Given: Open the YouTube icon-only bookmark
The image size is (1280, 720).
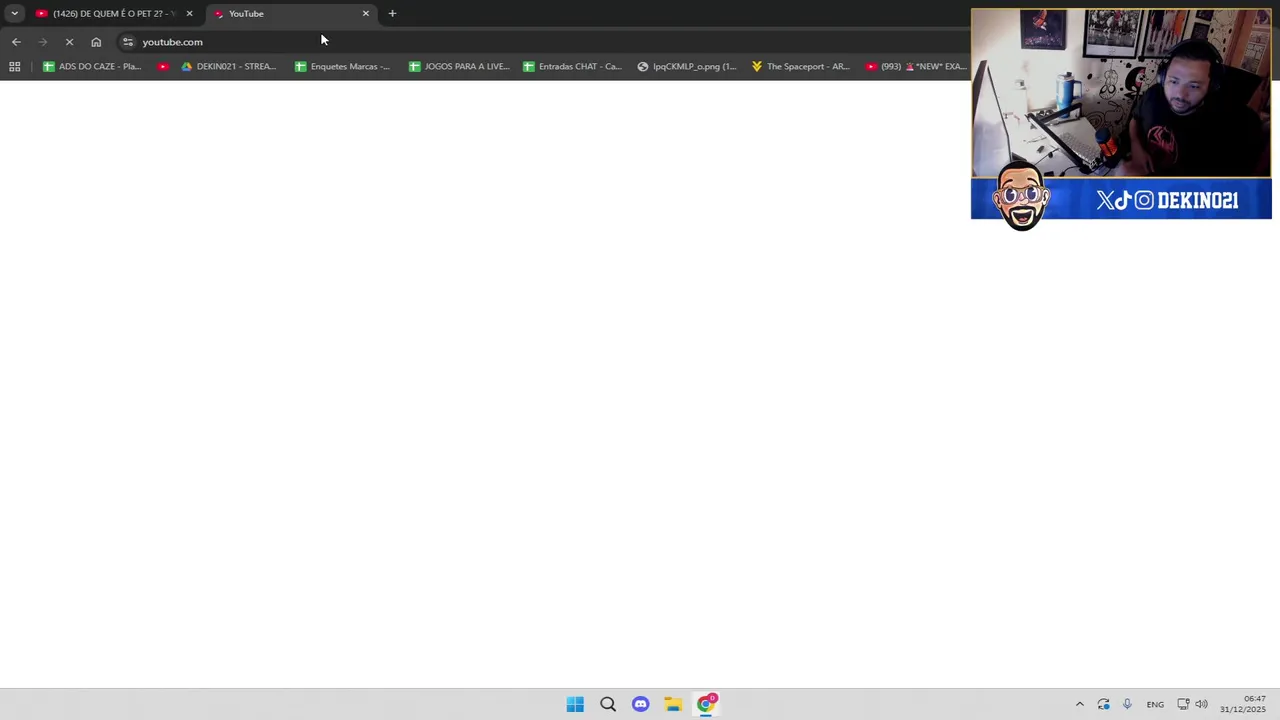Looking at the screenshot, I should (163, 67).
